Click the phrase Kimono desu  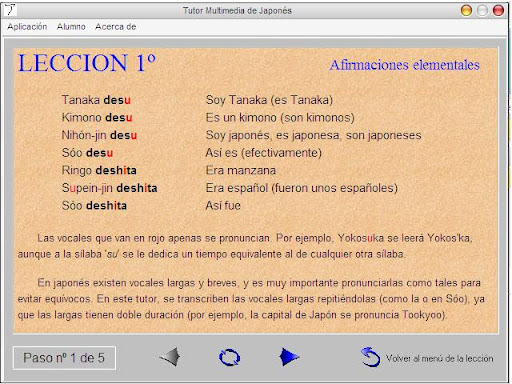click(x=97, y=117)
